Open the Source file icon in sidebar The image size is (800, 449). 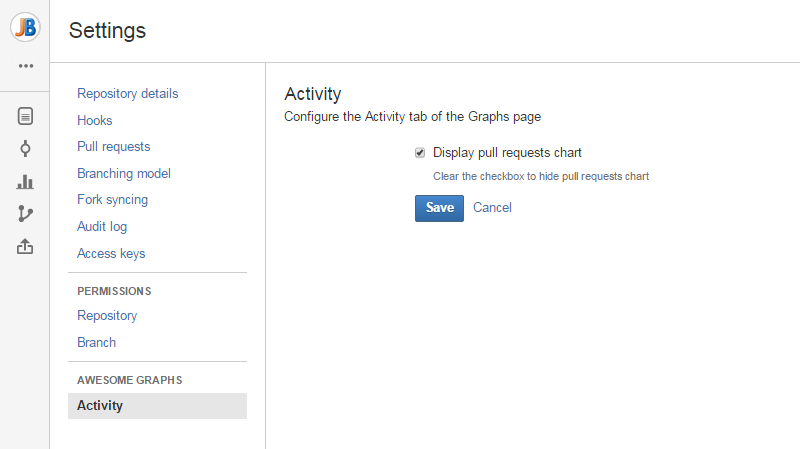click(25, 116)
